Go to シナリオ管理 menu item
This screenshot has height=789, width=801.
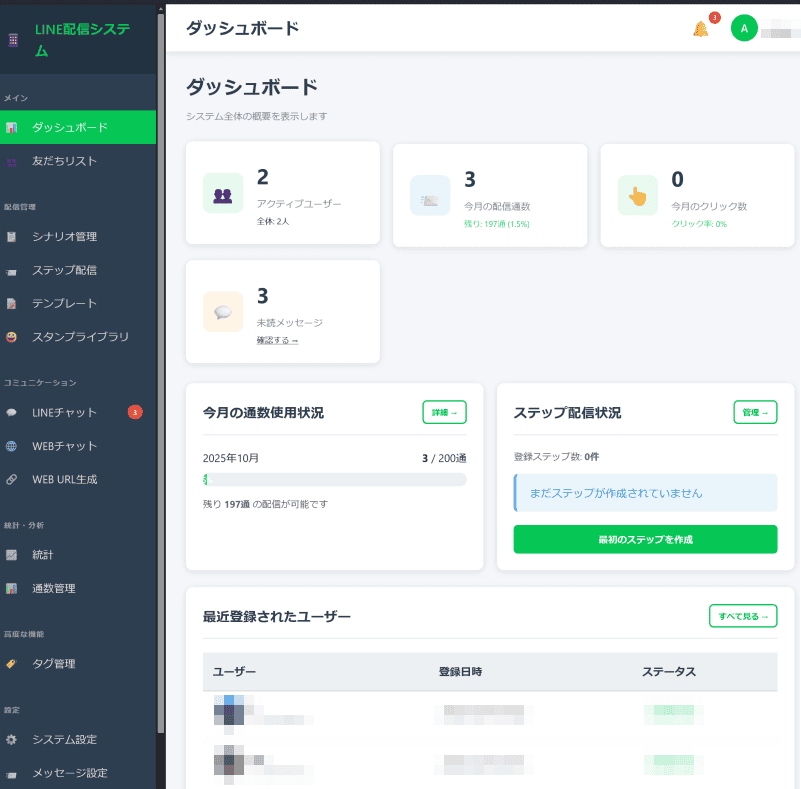[x=64, y=237]
